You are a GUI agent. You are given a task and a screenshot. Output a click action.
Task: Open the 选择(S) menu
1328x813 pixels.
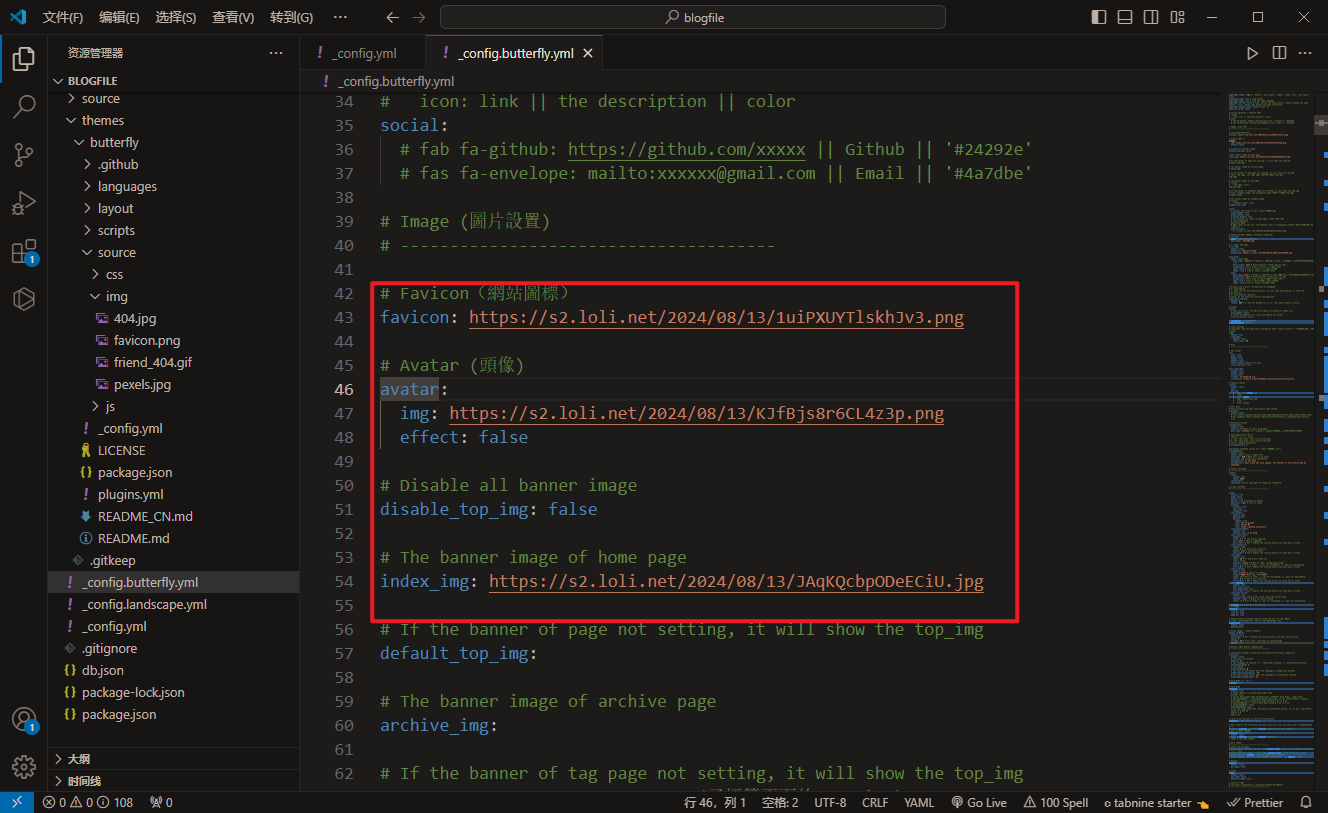pyautogui.click(x=176, y=17)
